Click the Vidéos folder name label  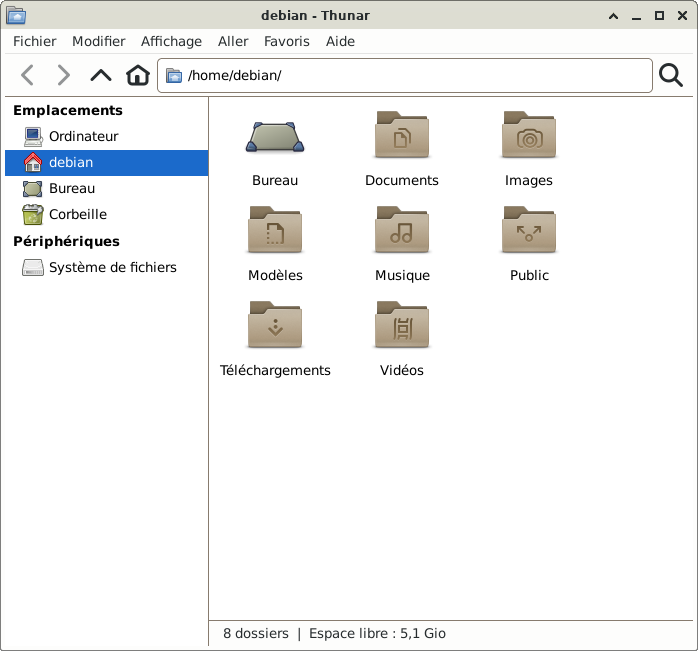(x=402, y=370)
